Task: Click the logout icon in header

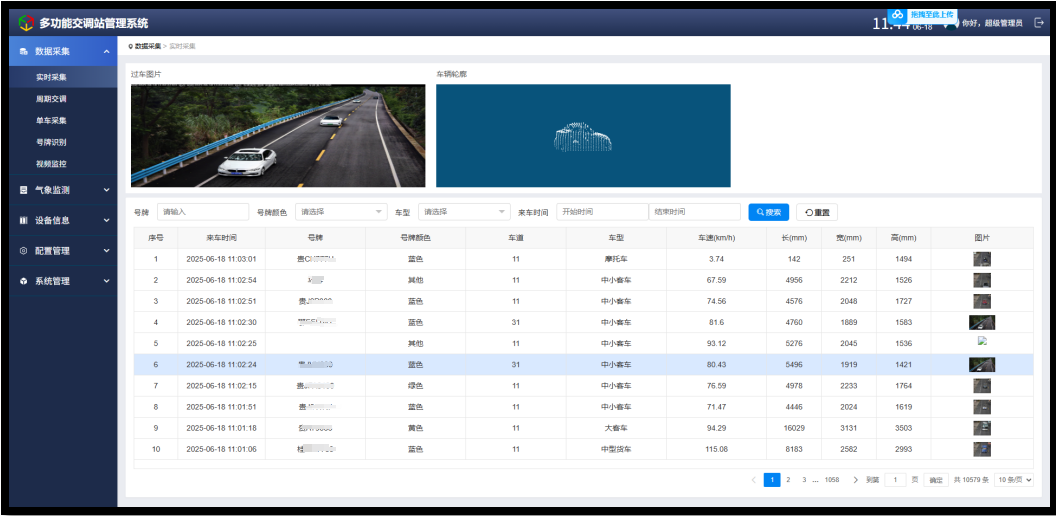Action: click(1037, 23)
